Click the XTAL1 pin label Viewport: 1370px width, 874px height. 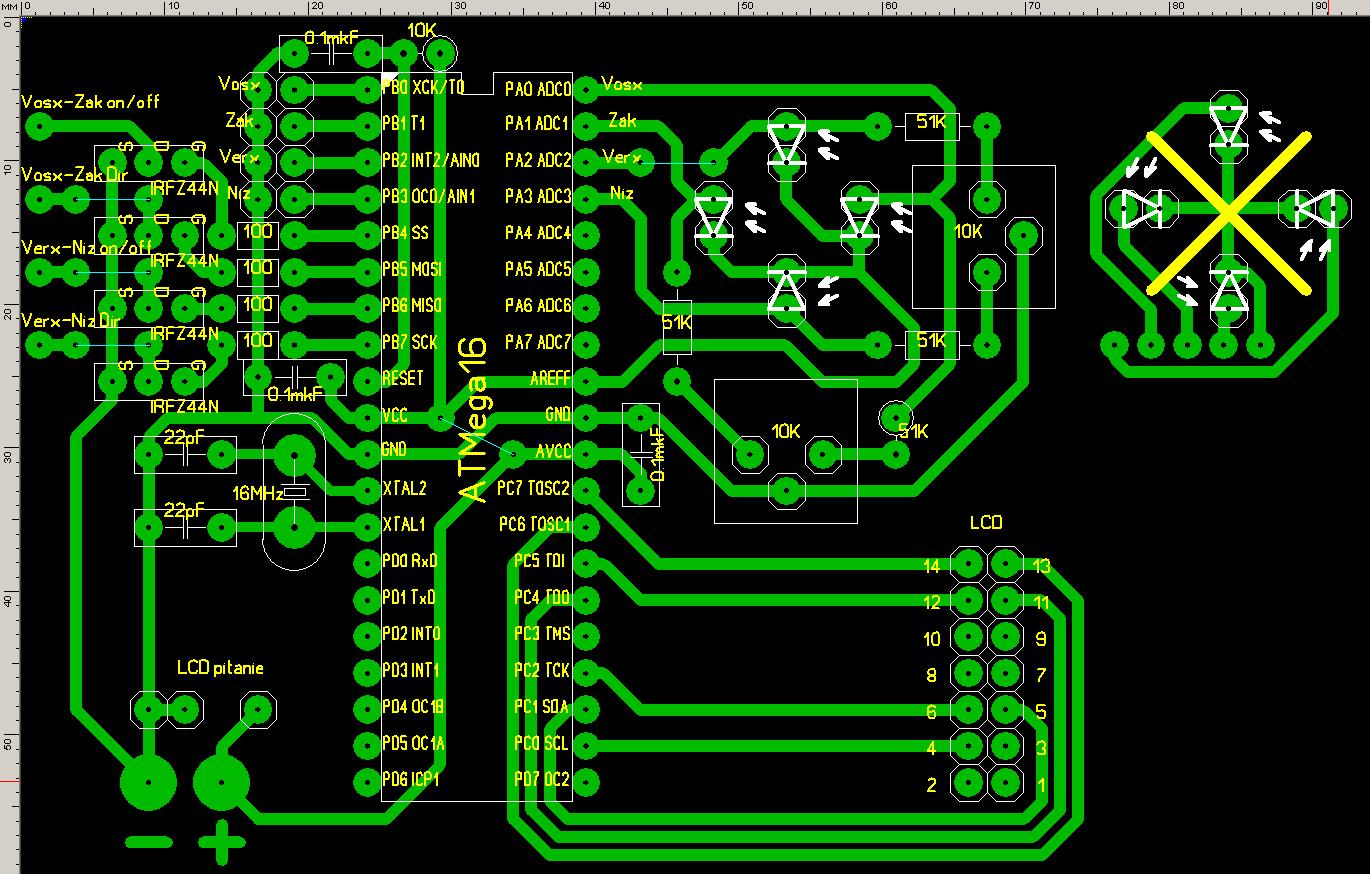(404, 524)
